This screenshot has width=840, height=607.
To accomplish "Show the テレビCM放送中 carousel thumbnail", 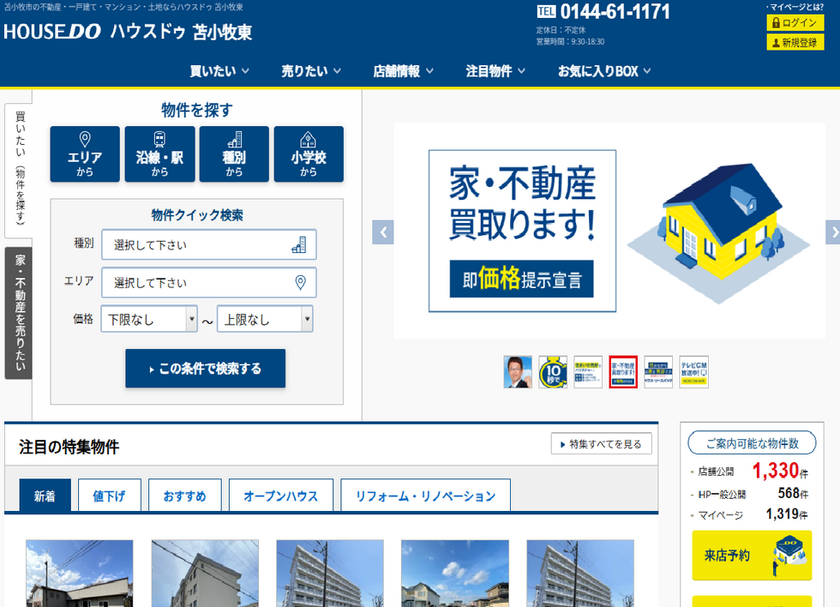I will [x=693, y=371].
